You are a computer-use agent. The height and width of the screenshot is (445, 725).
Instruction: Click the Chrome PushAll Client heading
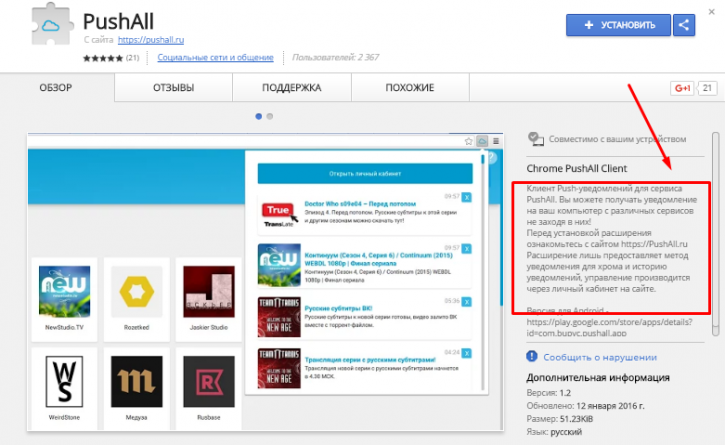click(x=577, y=168)
